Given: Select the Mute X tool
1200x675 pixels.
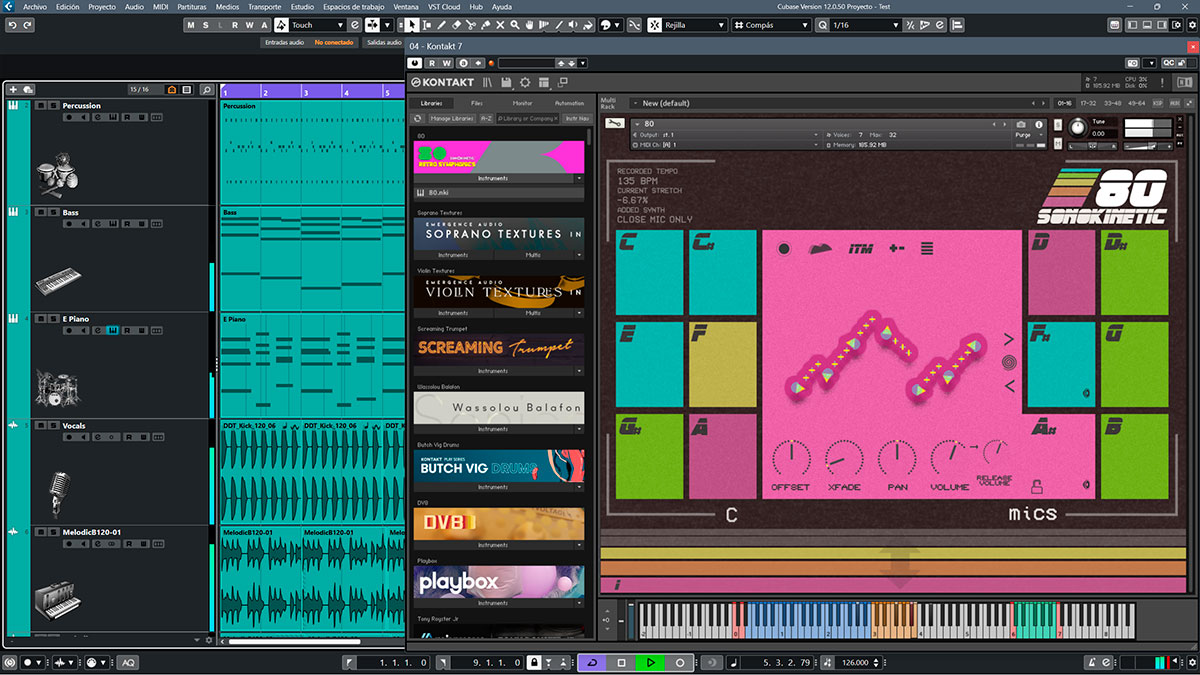Looking at the screenshot, I should pos(500,25).
